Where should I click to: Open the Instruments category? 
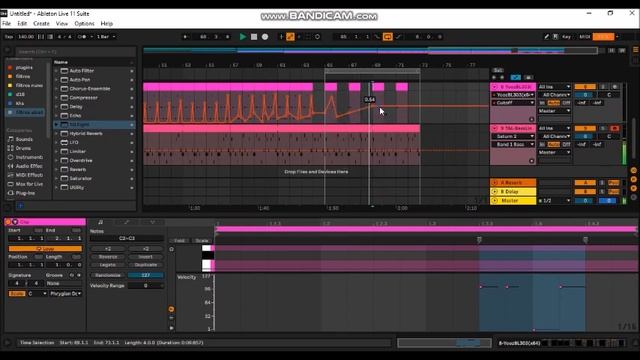[x=29, y=157]
